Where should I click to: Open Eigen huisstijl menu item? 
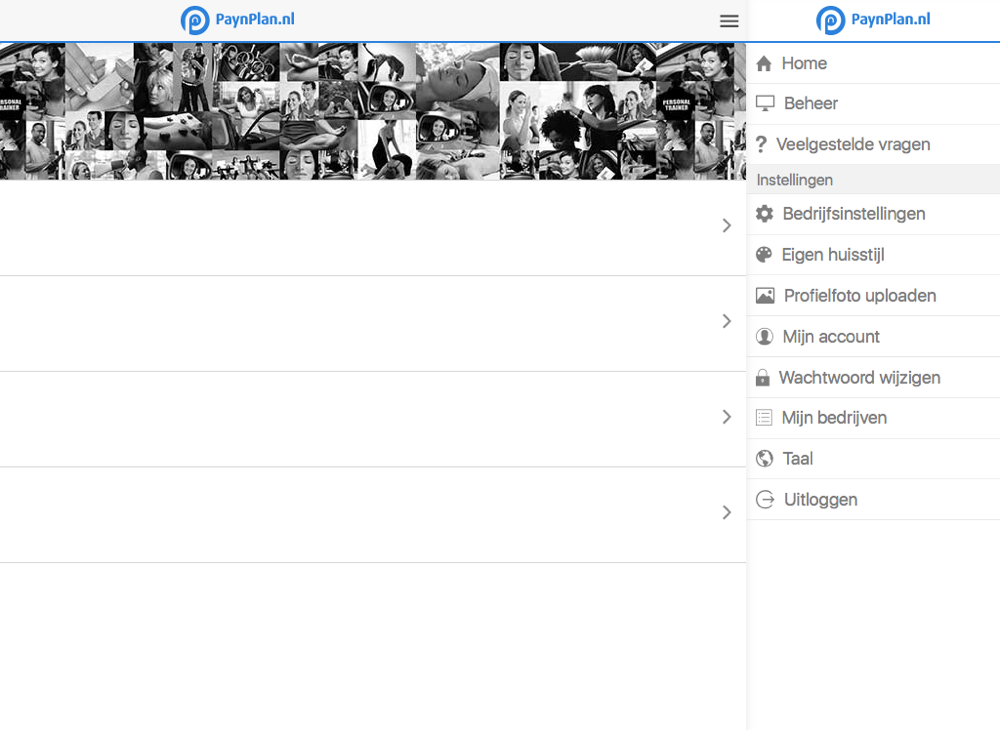click(x=873, y=255)
